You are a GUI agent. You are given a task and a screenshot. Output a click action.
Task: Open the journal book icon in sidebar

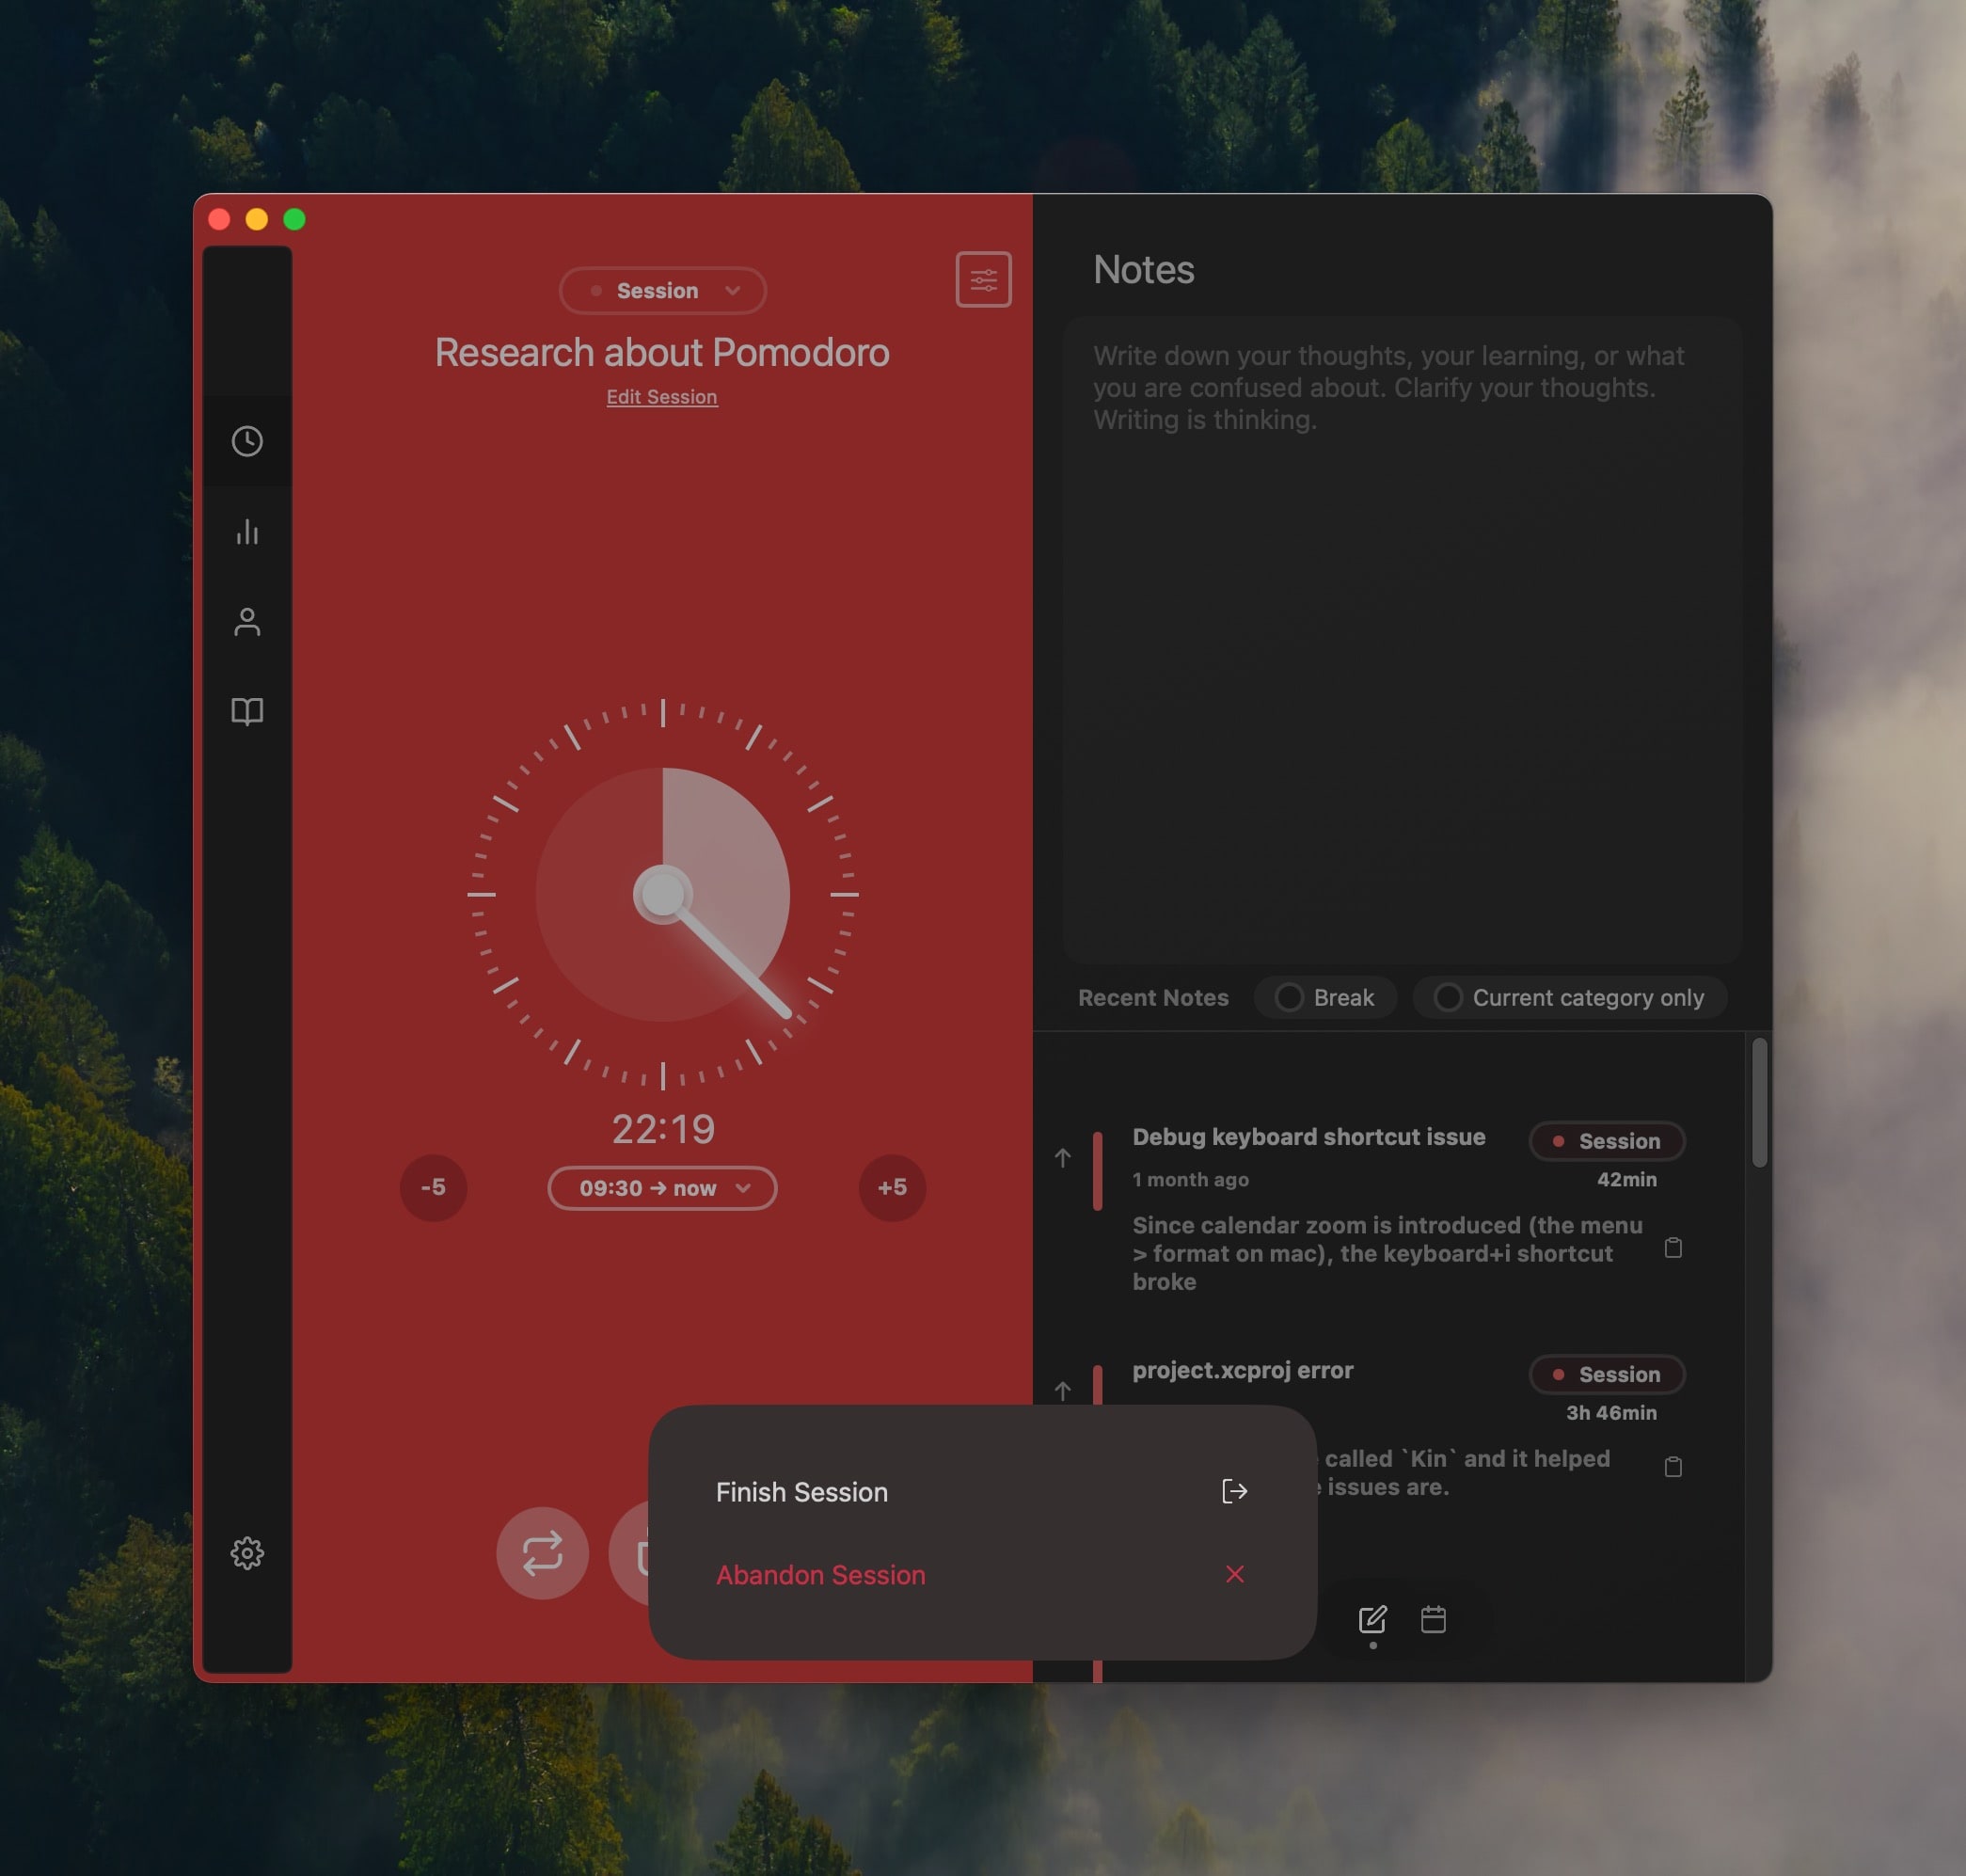247,711
